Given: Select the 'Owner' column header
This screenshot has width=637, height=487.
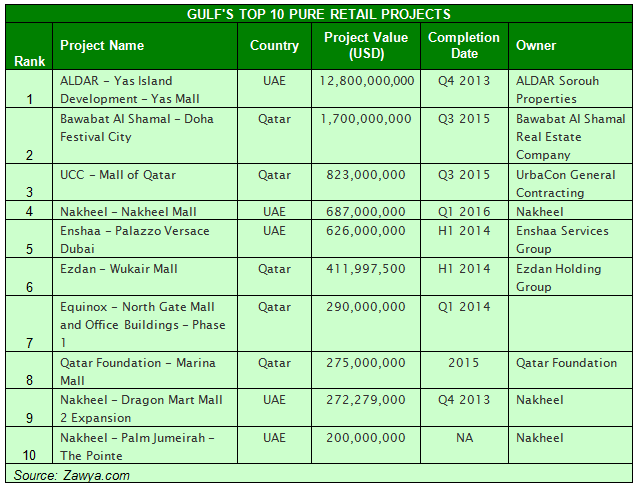Looking at the screenshot, I should (536, 45).
